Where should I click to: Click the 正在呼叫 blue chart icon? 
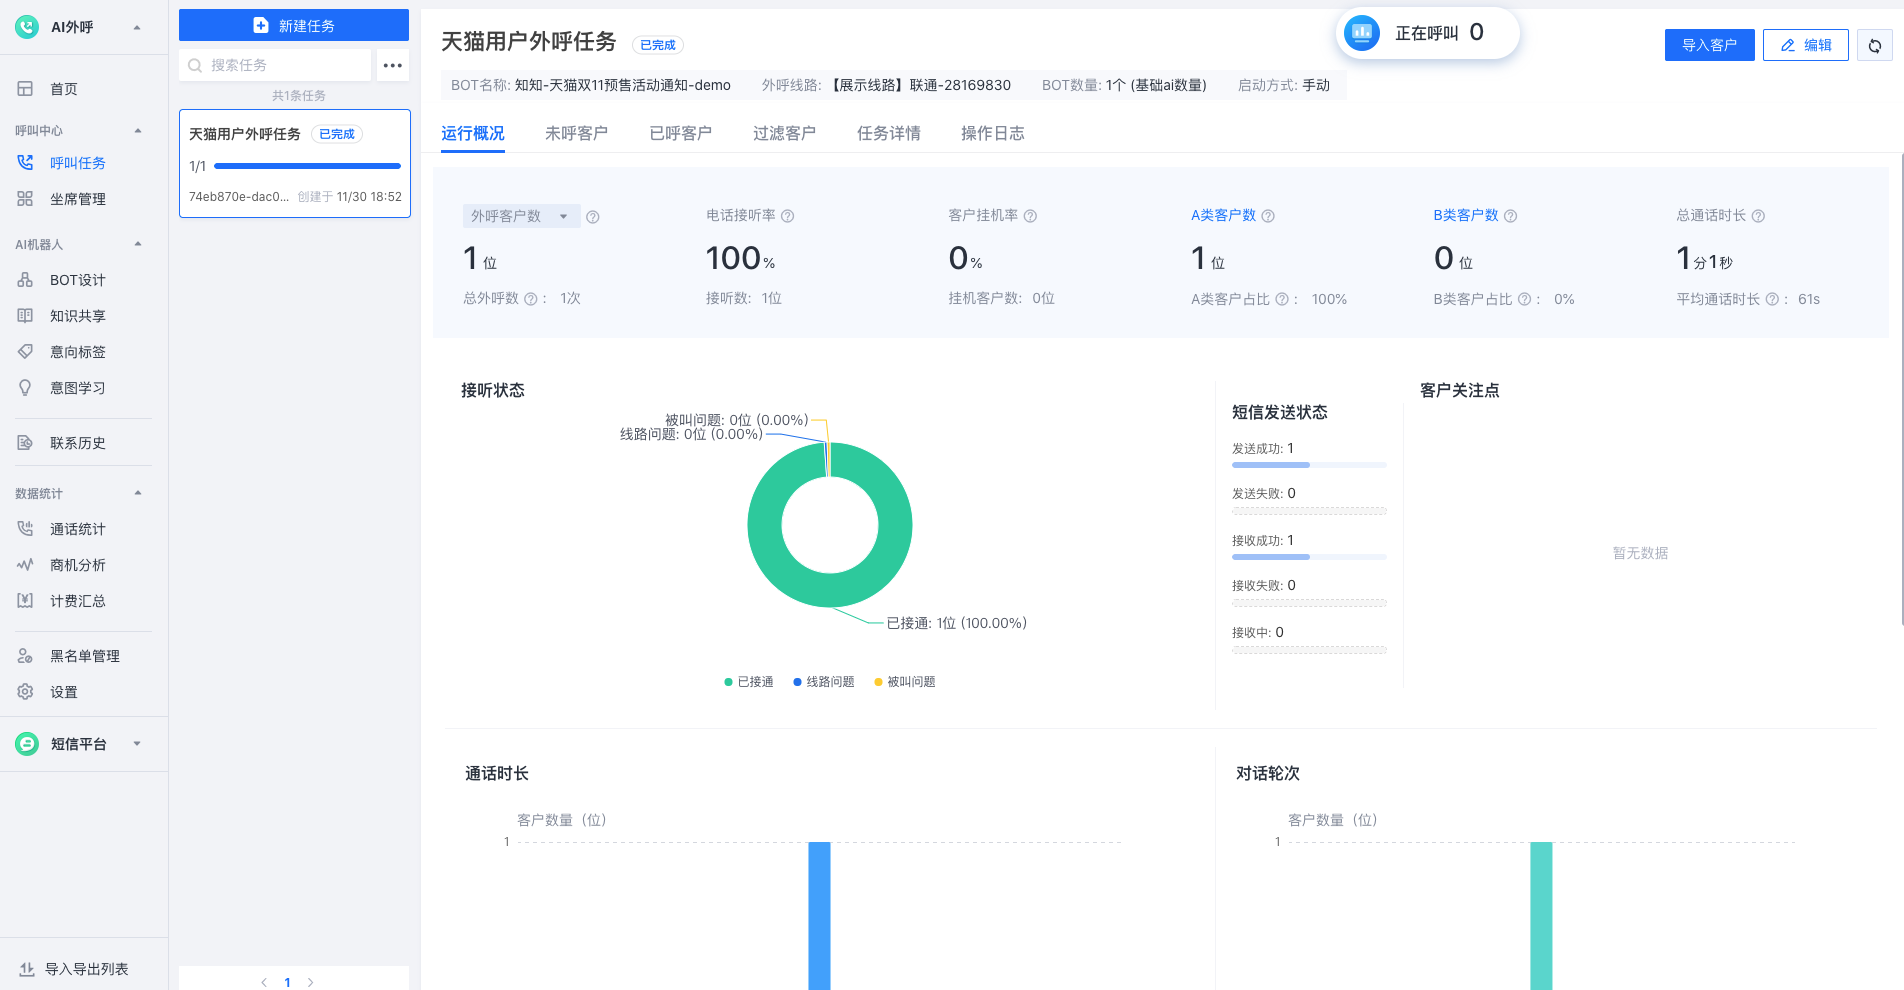point(1362,33)
